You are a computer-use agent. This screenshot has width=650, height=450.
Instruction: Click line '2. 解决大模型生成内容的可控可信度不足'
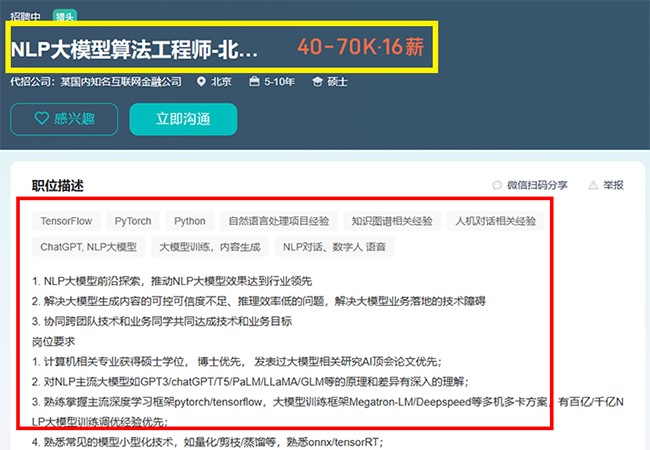pos(258,301)
